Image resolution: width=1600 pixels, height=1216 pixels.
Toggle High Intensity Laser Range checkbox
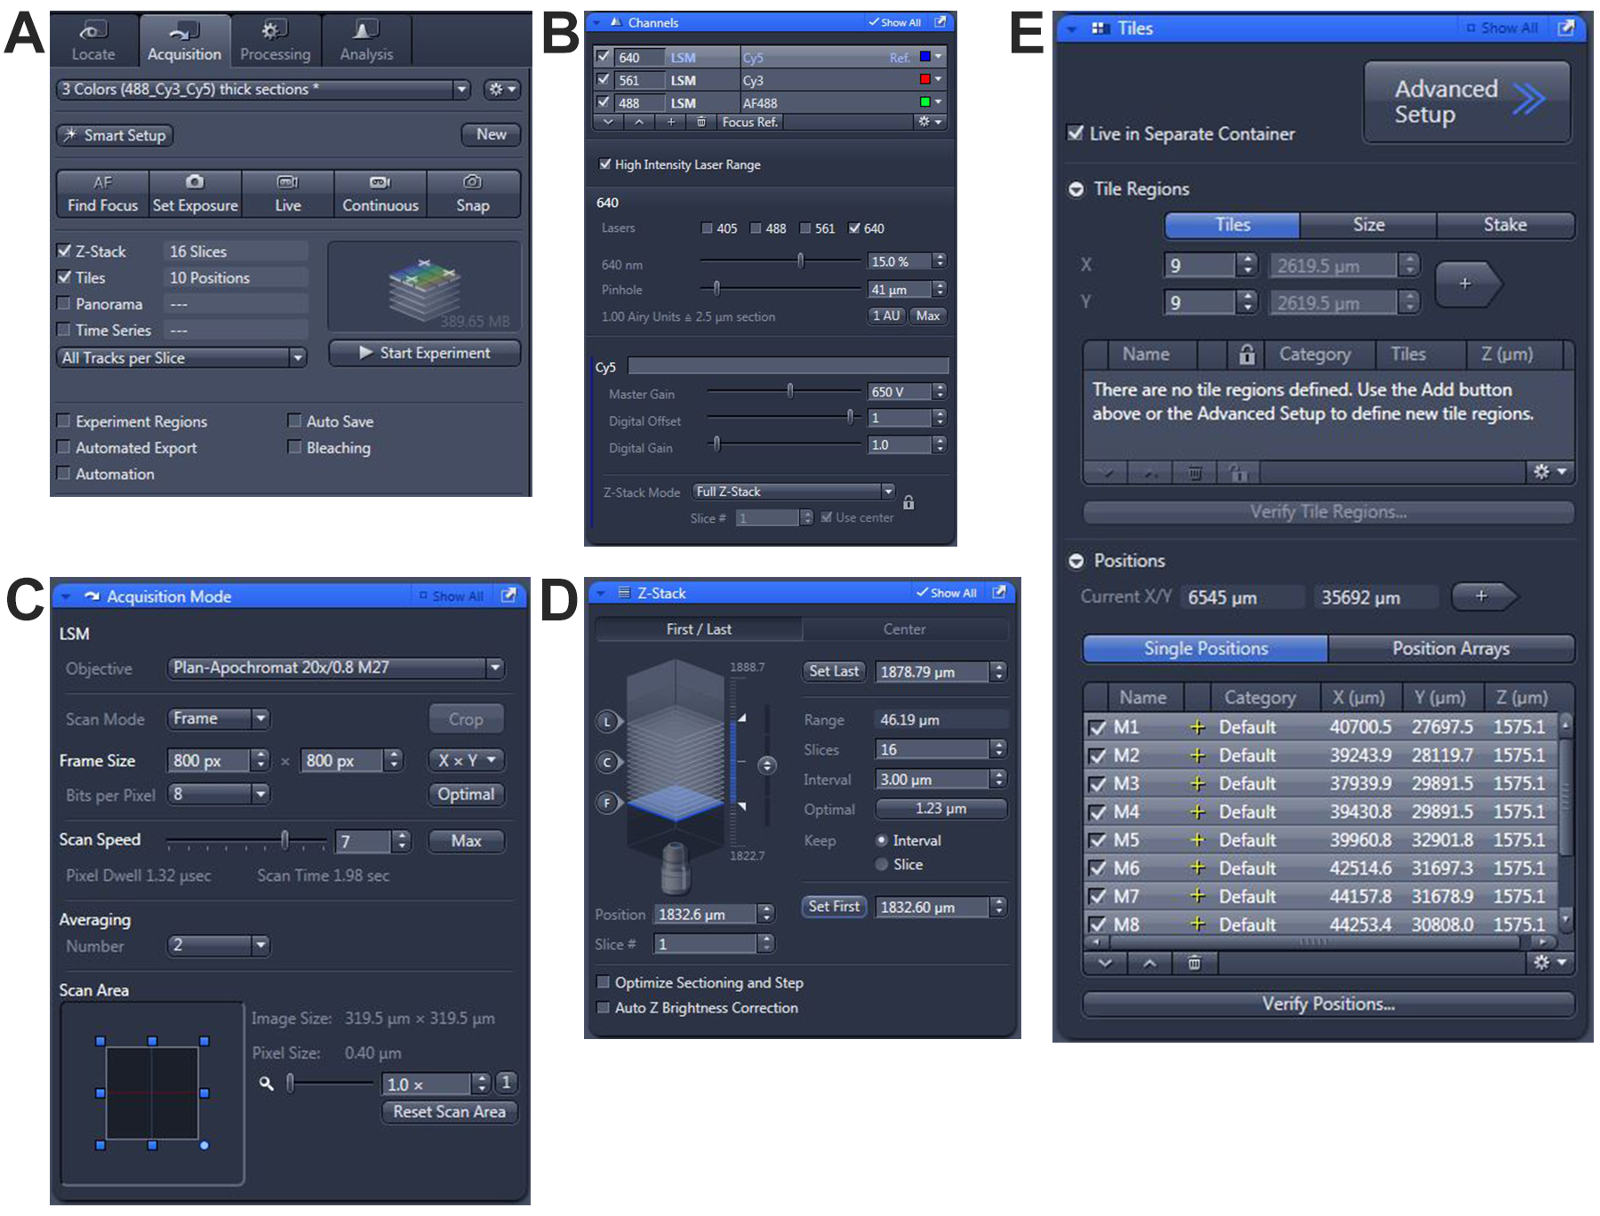pos(605,164)
